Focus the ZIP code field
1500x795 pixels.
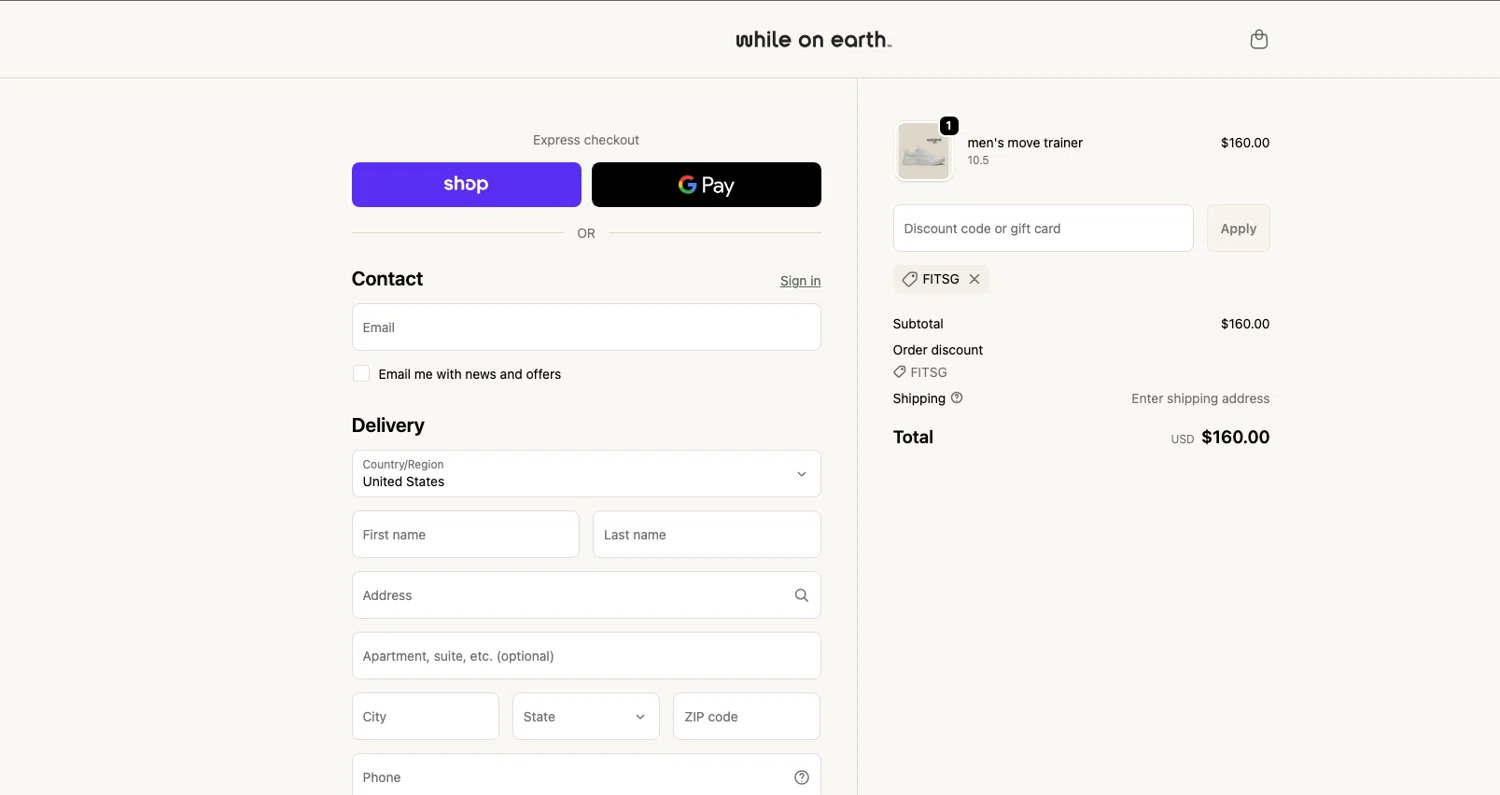point(747,717)
